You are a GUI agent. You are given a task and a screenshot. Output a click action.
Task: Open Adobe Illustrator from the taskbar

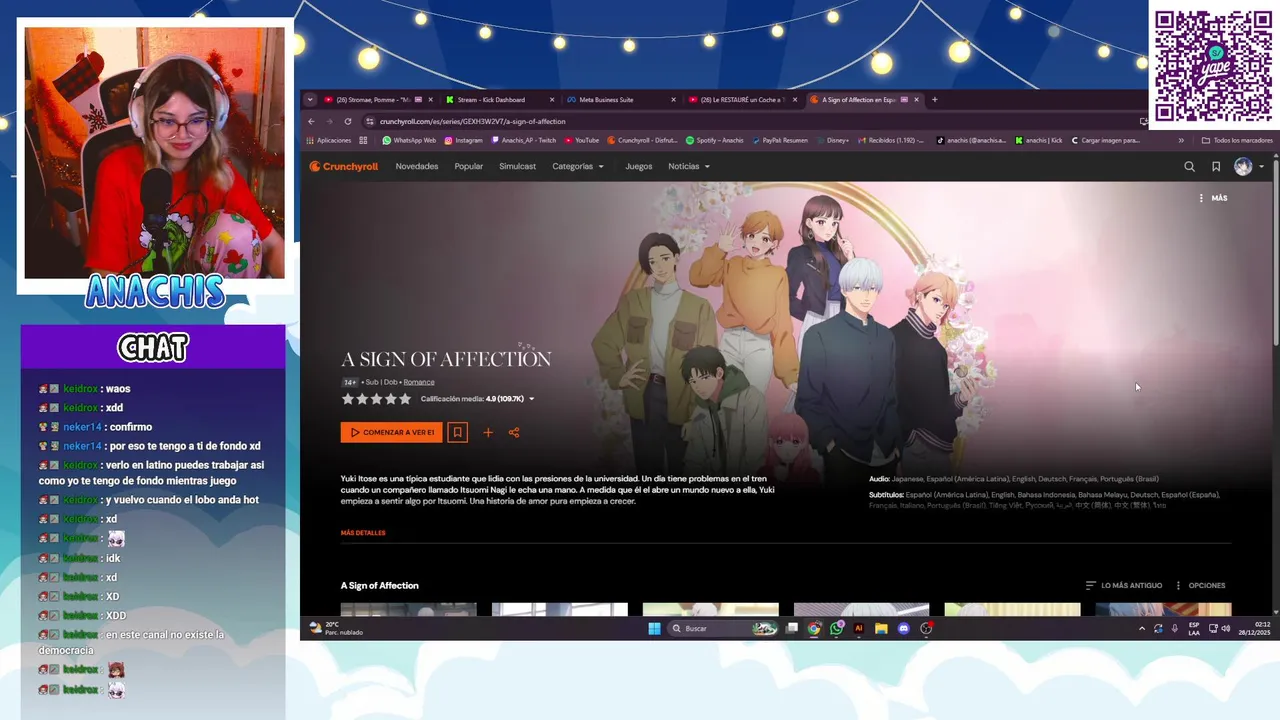859,628
